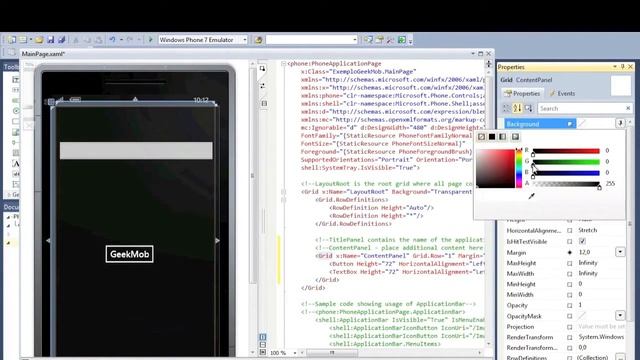The height and width of the screenshot is (360, 640).
Task: Expand the Margin value dropdown
Action: click(x=620, y=252)
